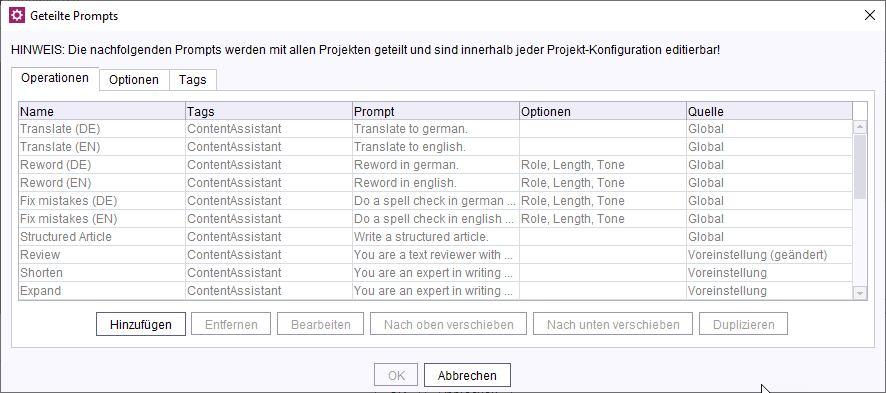Click the scrollbar up arrow in the table
Screen dimensions: 886x393
(x=859, y=127)
